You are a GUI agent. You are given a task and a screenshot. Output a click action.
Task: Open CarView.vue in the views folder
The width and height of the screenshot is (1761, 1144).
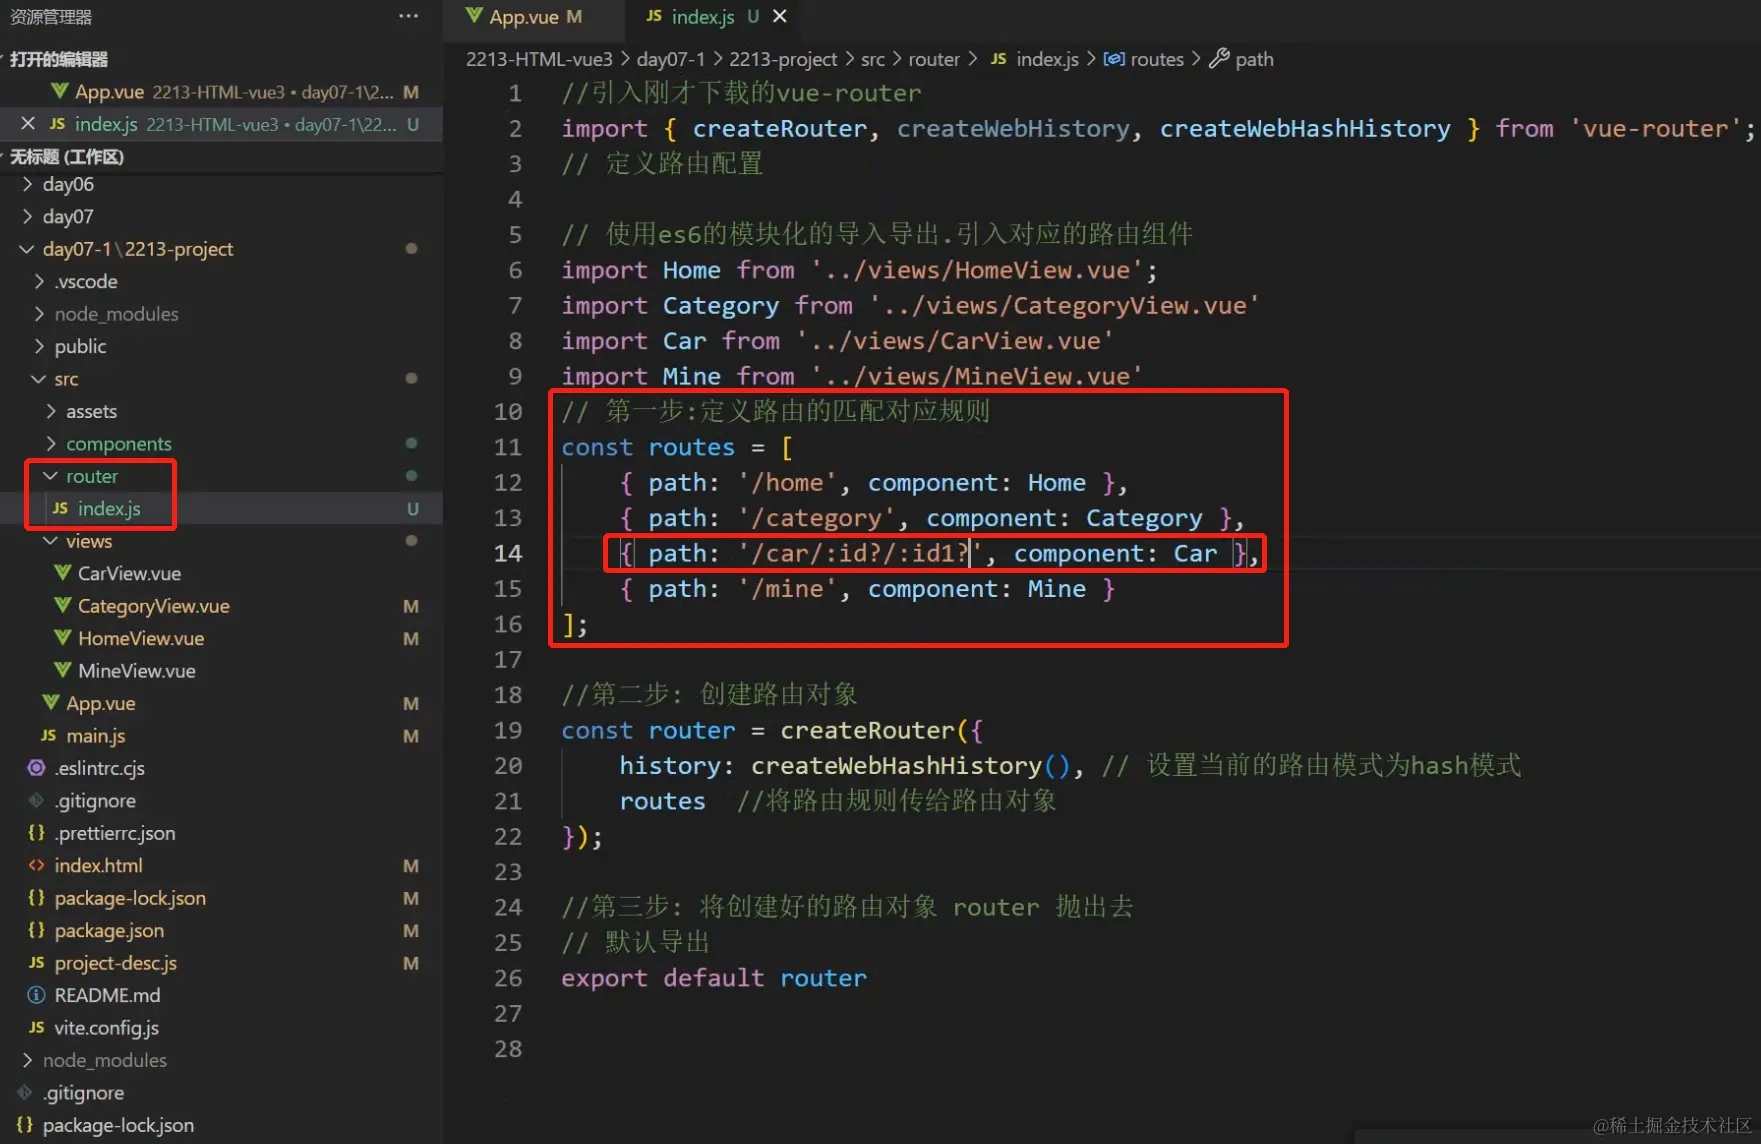(x=129, y=573)
